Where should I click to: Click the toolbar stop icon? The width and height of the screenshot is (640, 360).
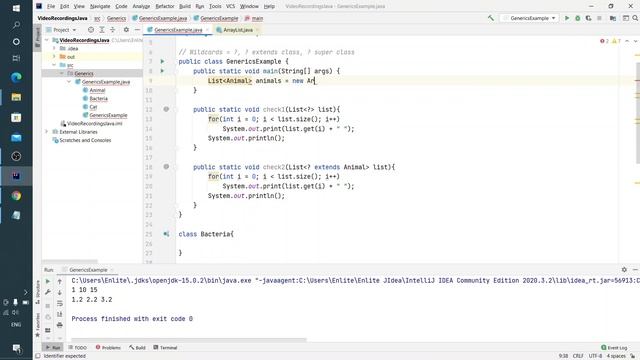tap(599, 18)
